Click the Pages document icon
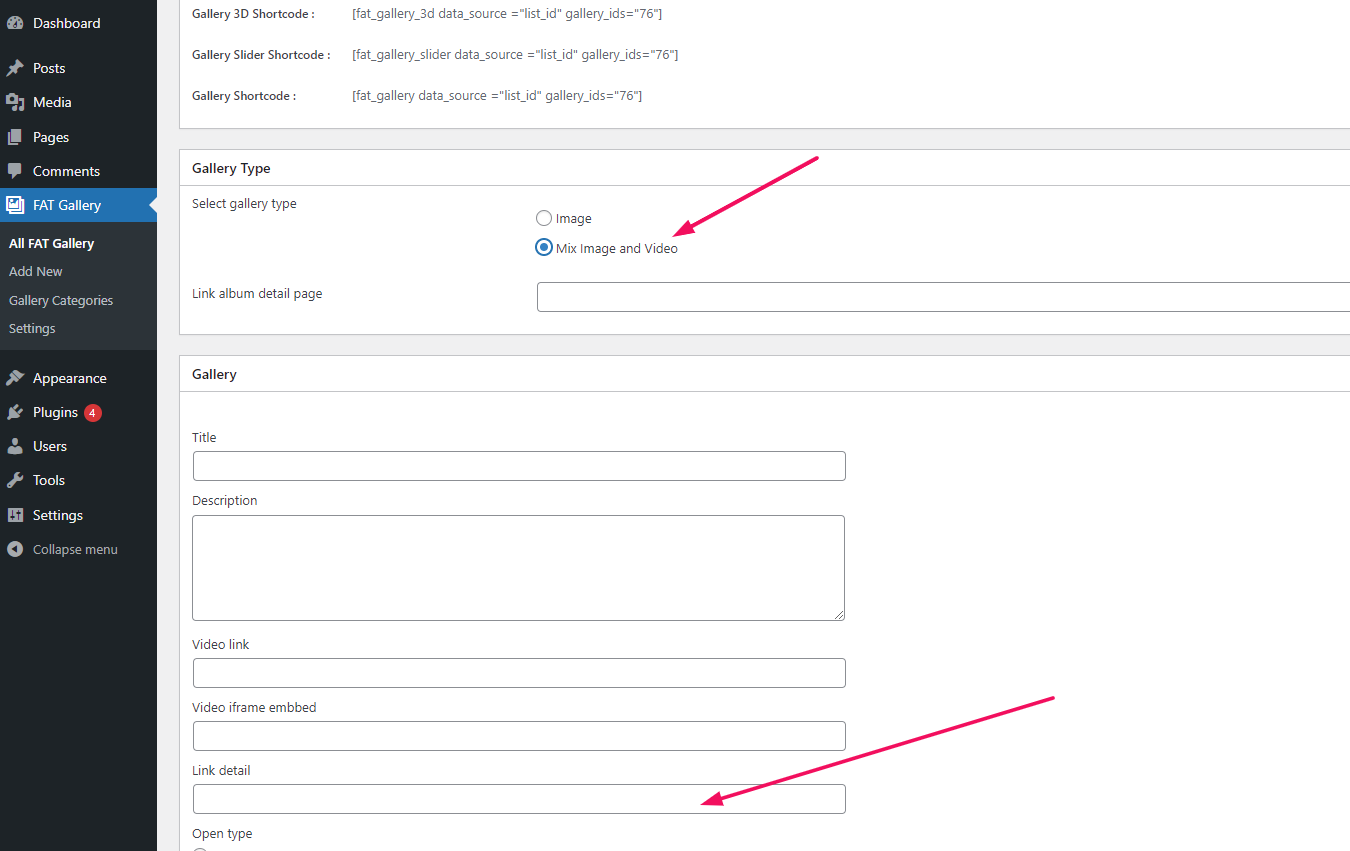The height and width of the screenshot is (851, 1350). point(15,137)
